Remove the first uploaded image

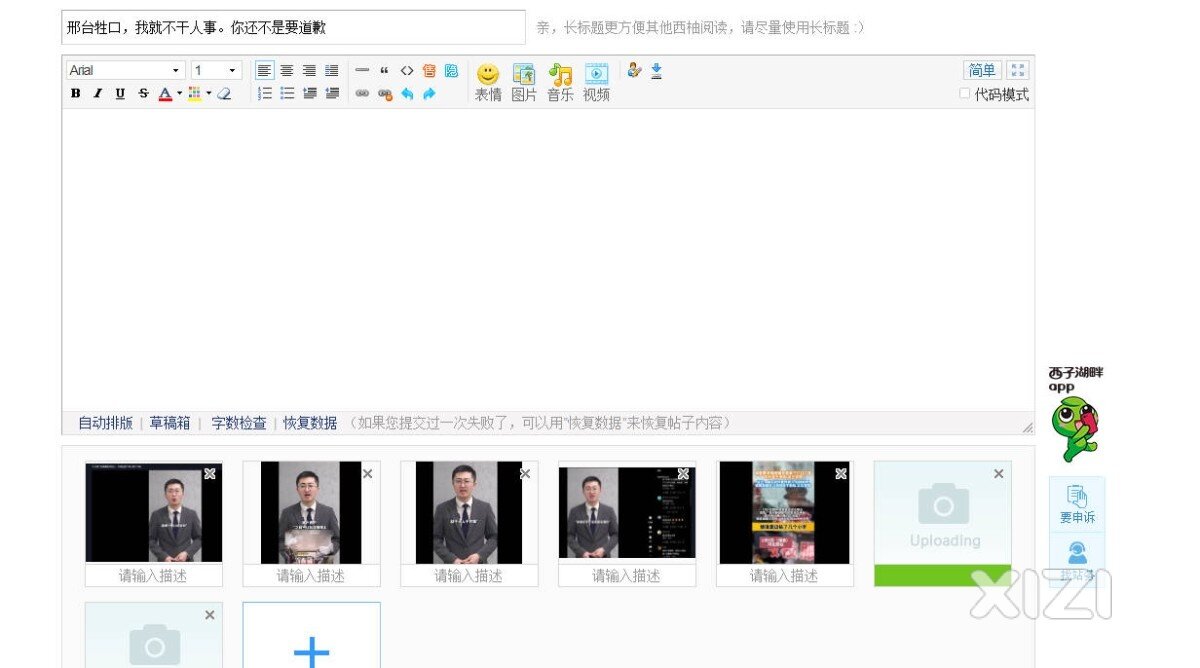[210, 473]
